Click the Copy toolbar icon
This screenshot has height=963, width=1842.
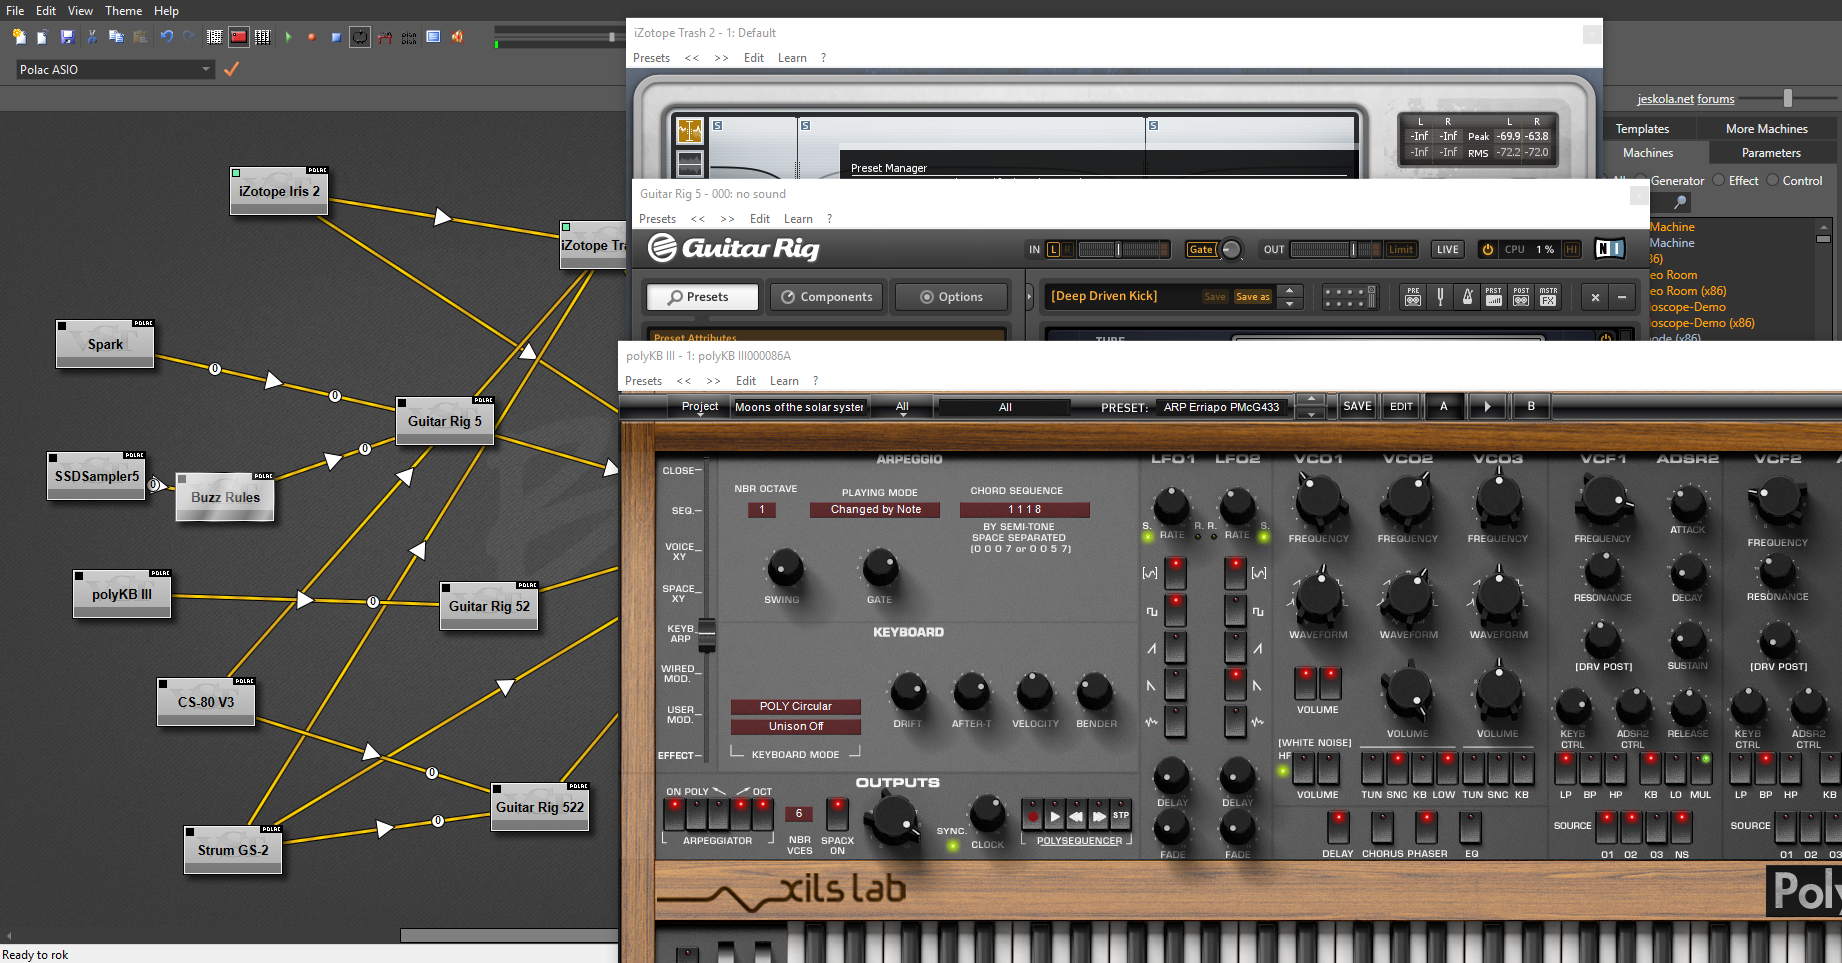tap(116, 37)
